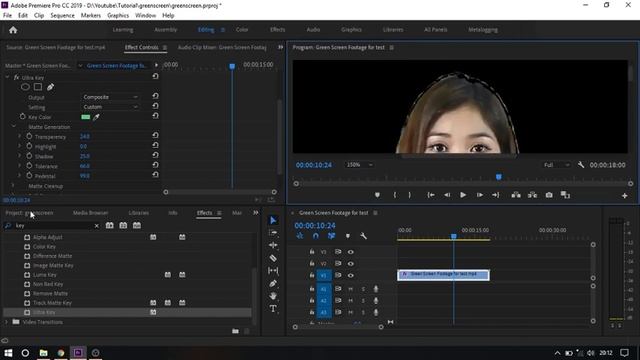Expand Matte Cleanup group

click(x=13, y=186)
